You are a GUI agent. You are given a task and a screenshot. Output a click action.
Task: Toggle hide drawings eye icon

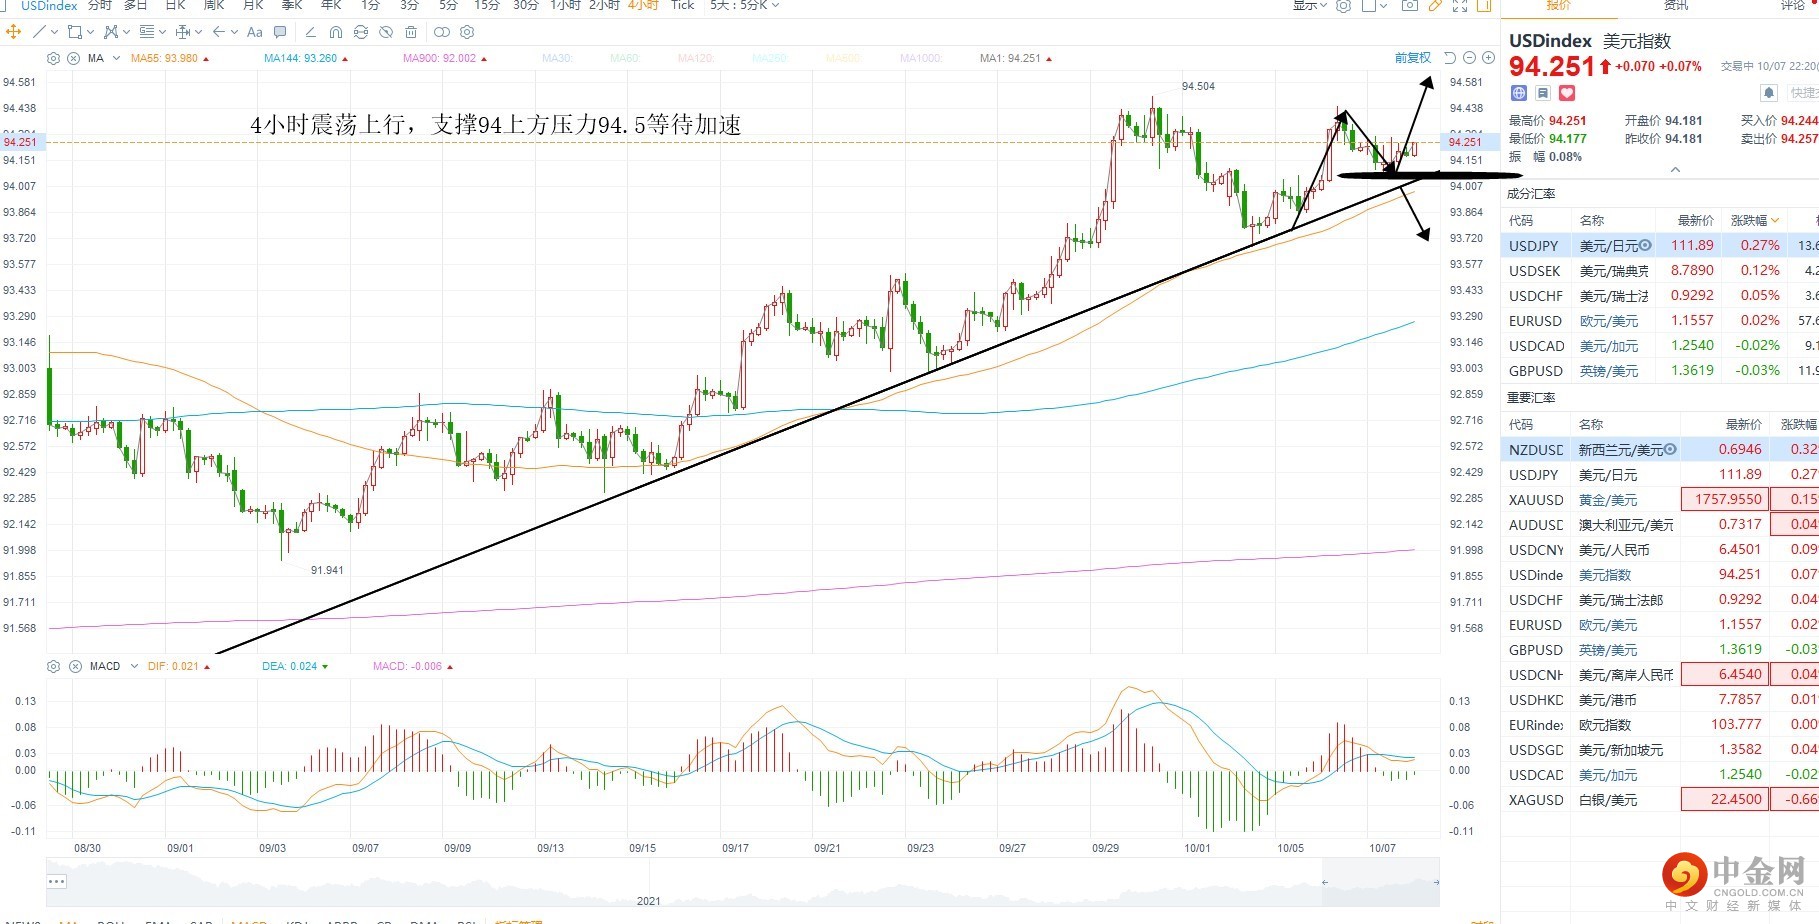point(386,32)
